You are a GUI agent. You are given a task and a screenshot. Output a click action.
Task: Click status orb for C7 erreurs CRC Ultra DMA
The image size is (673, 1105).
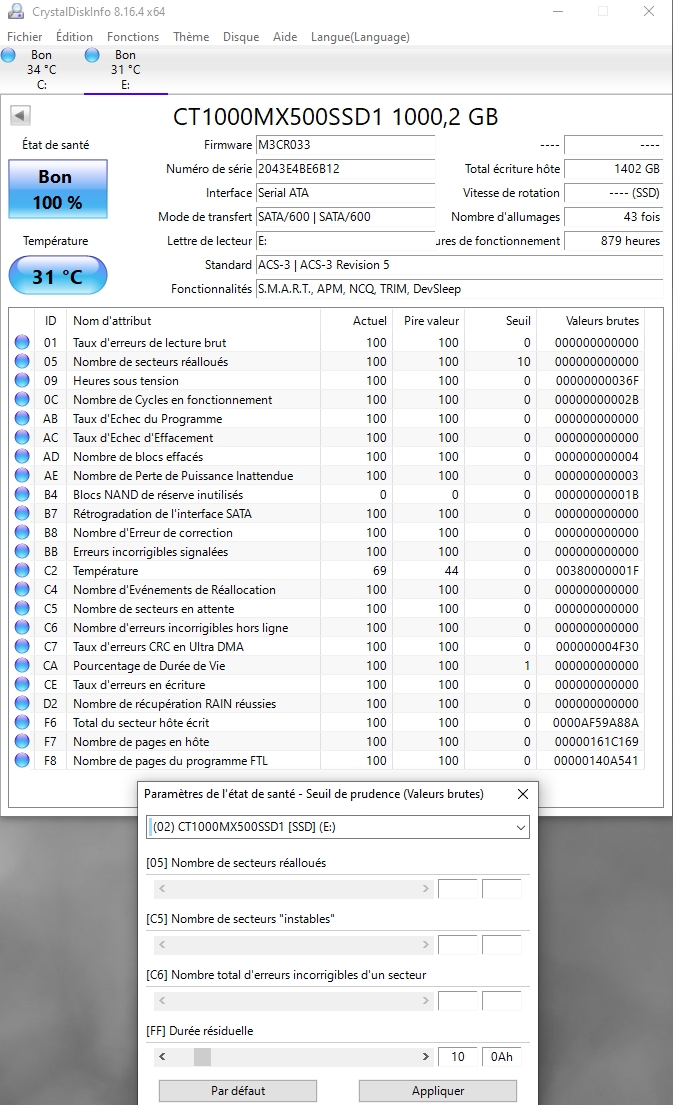23,646
